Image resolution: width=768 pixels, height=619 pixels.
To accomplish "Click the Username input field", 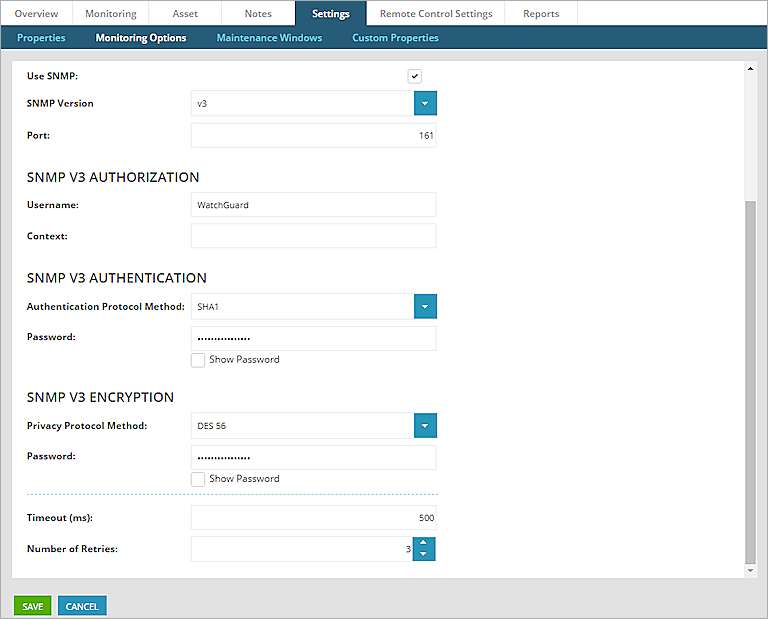I will point(313,205).
